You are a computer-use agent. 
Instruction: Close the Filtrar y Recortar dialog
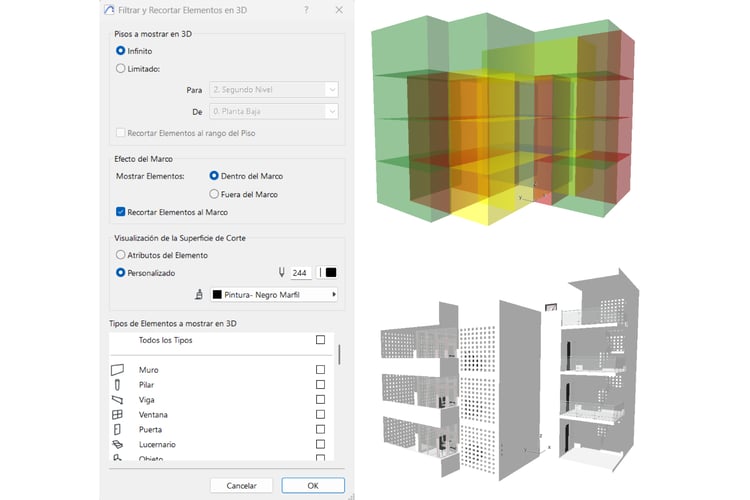tap(339, 10)
